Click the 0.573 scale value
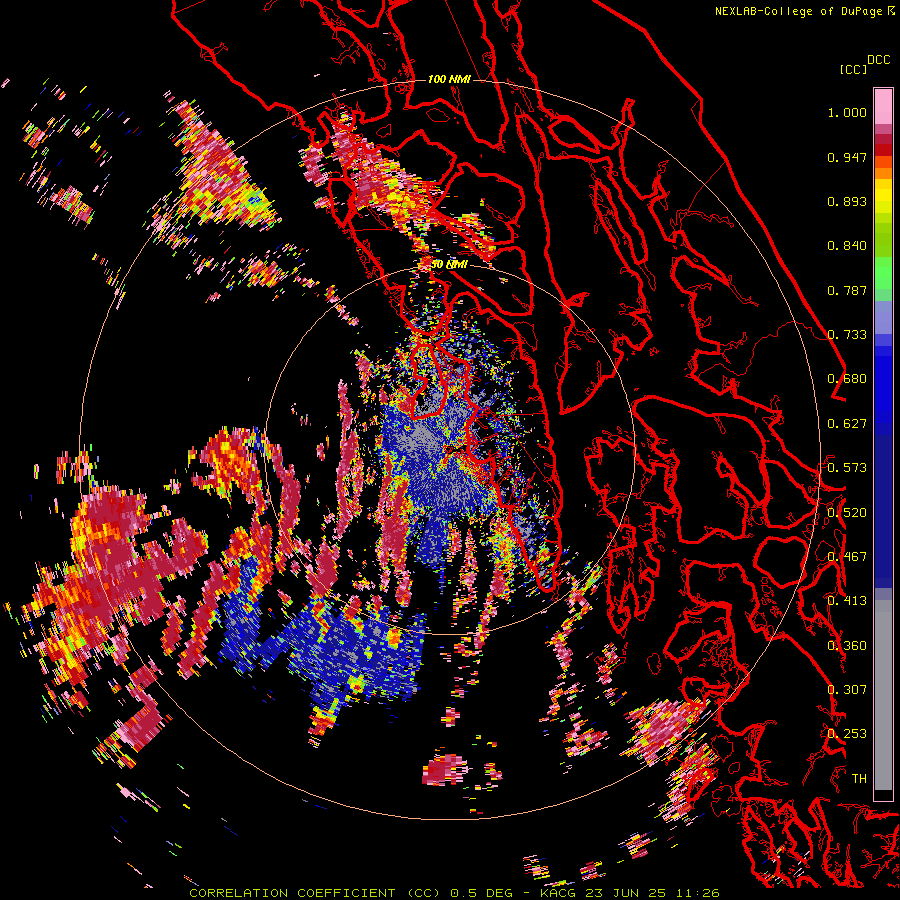Viewport: 900px width, 900px height. [x=847, y=468]
